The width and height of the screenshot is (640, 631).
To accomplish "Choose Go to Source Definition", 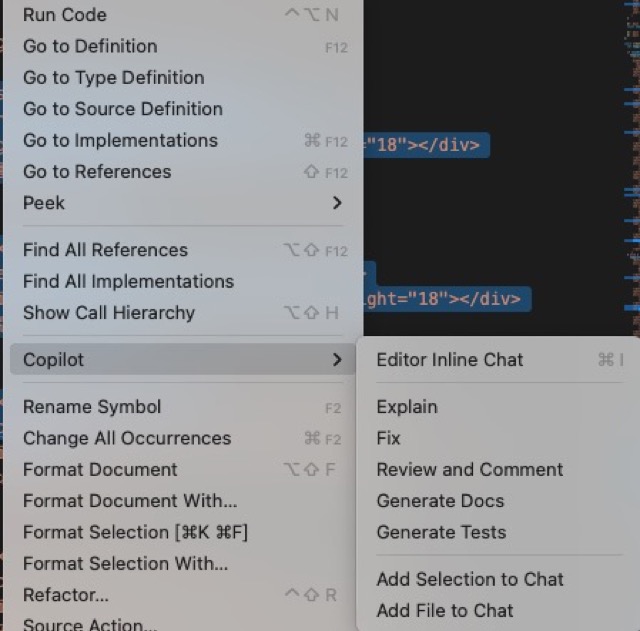I will [182, 109].
